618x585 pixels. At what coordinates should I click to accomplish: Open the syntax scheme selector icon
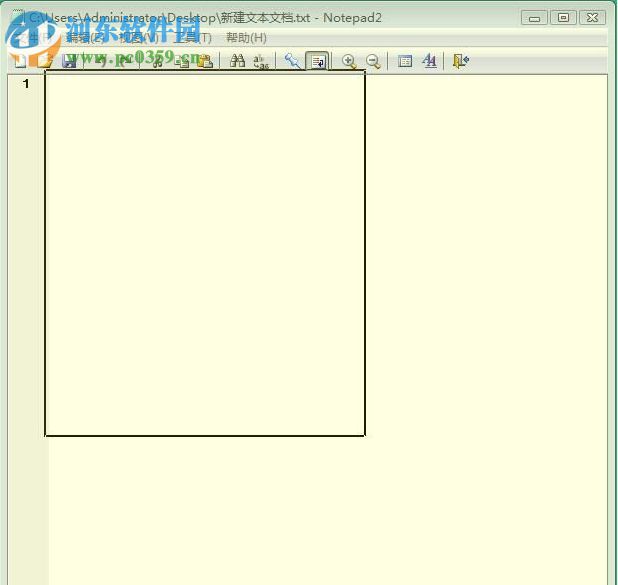coord(405,61)
